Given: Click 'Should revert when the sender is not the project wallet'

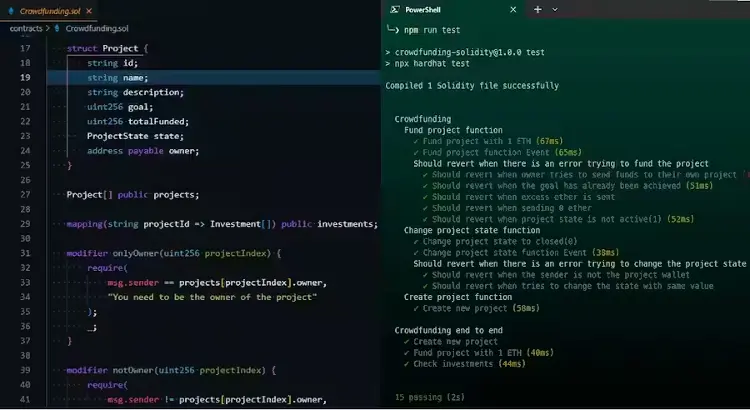Looking at the screenshot, I should (x=556, y=275).
